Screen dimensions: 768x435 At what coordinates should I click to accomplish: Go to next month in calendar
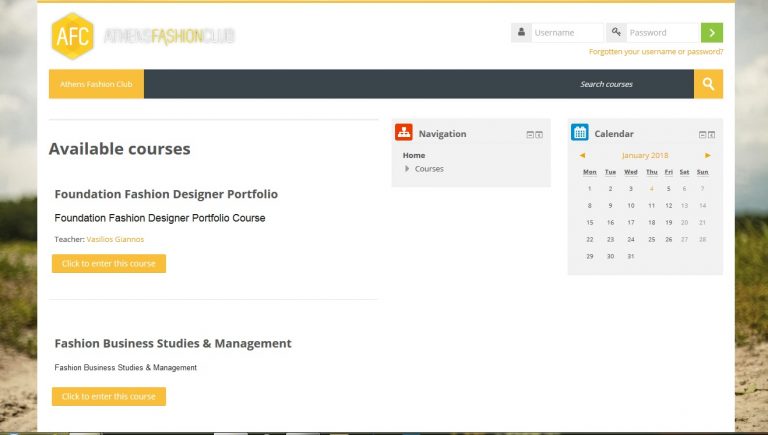click(x=708, y=156)
